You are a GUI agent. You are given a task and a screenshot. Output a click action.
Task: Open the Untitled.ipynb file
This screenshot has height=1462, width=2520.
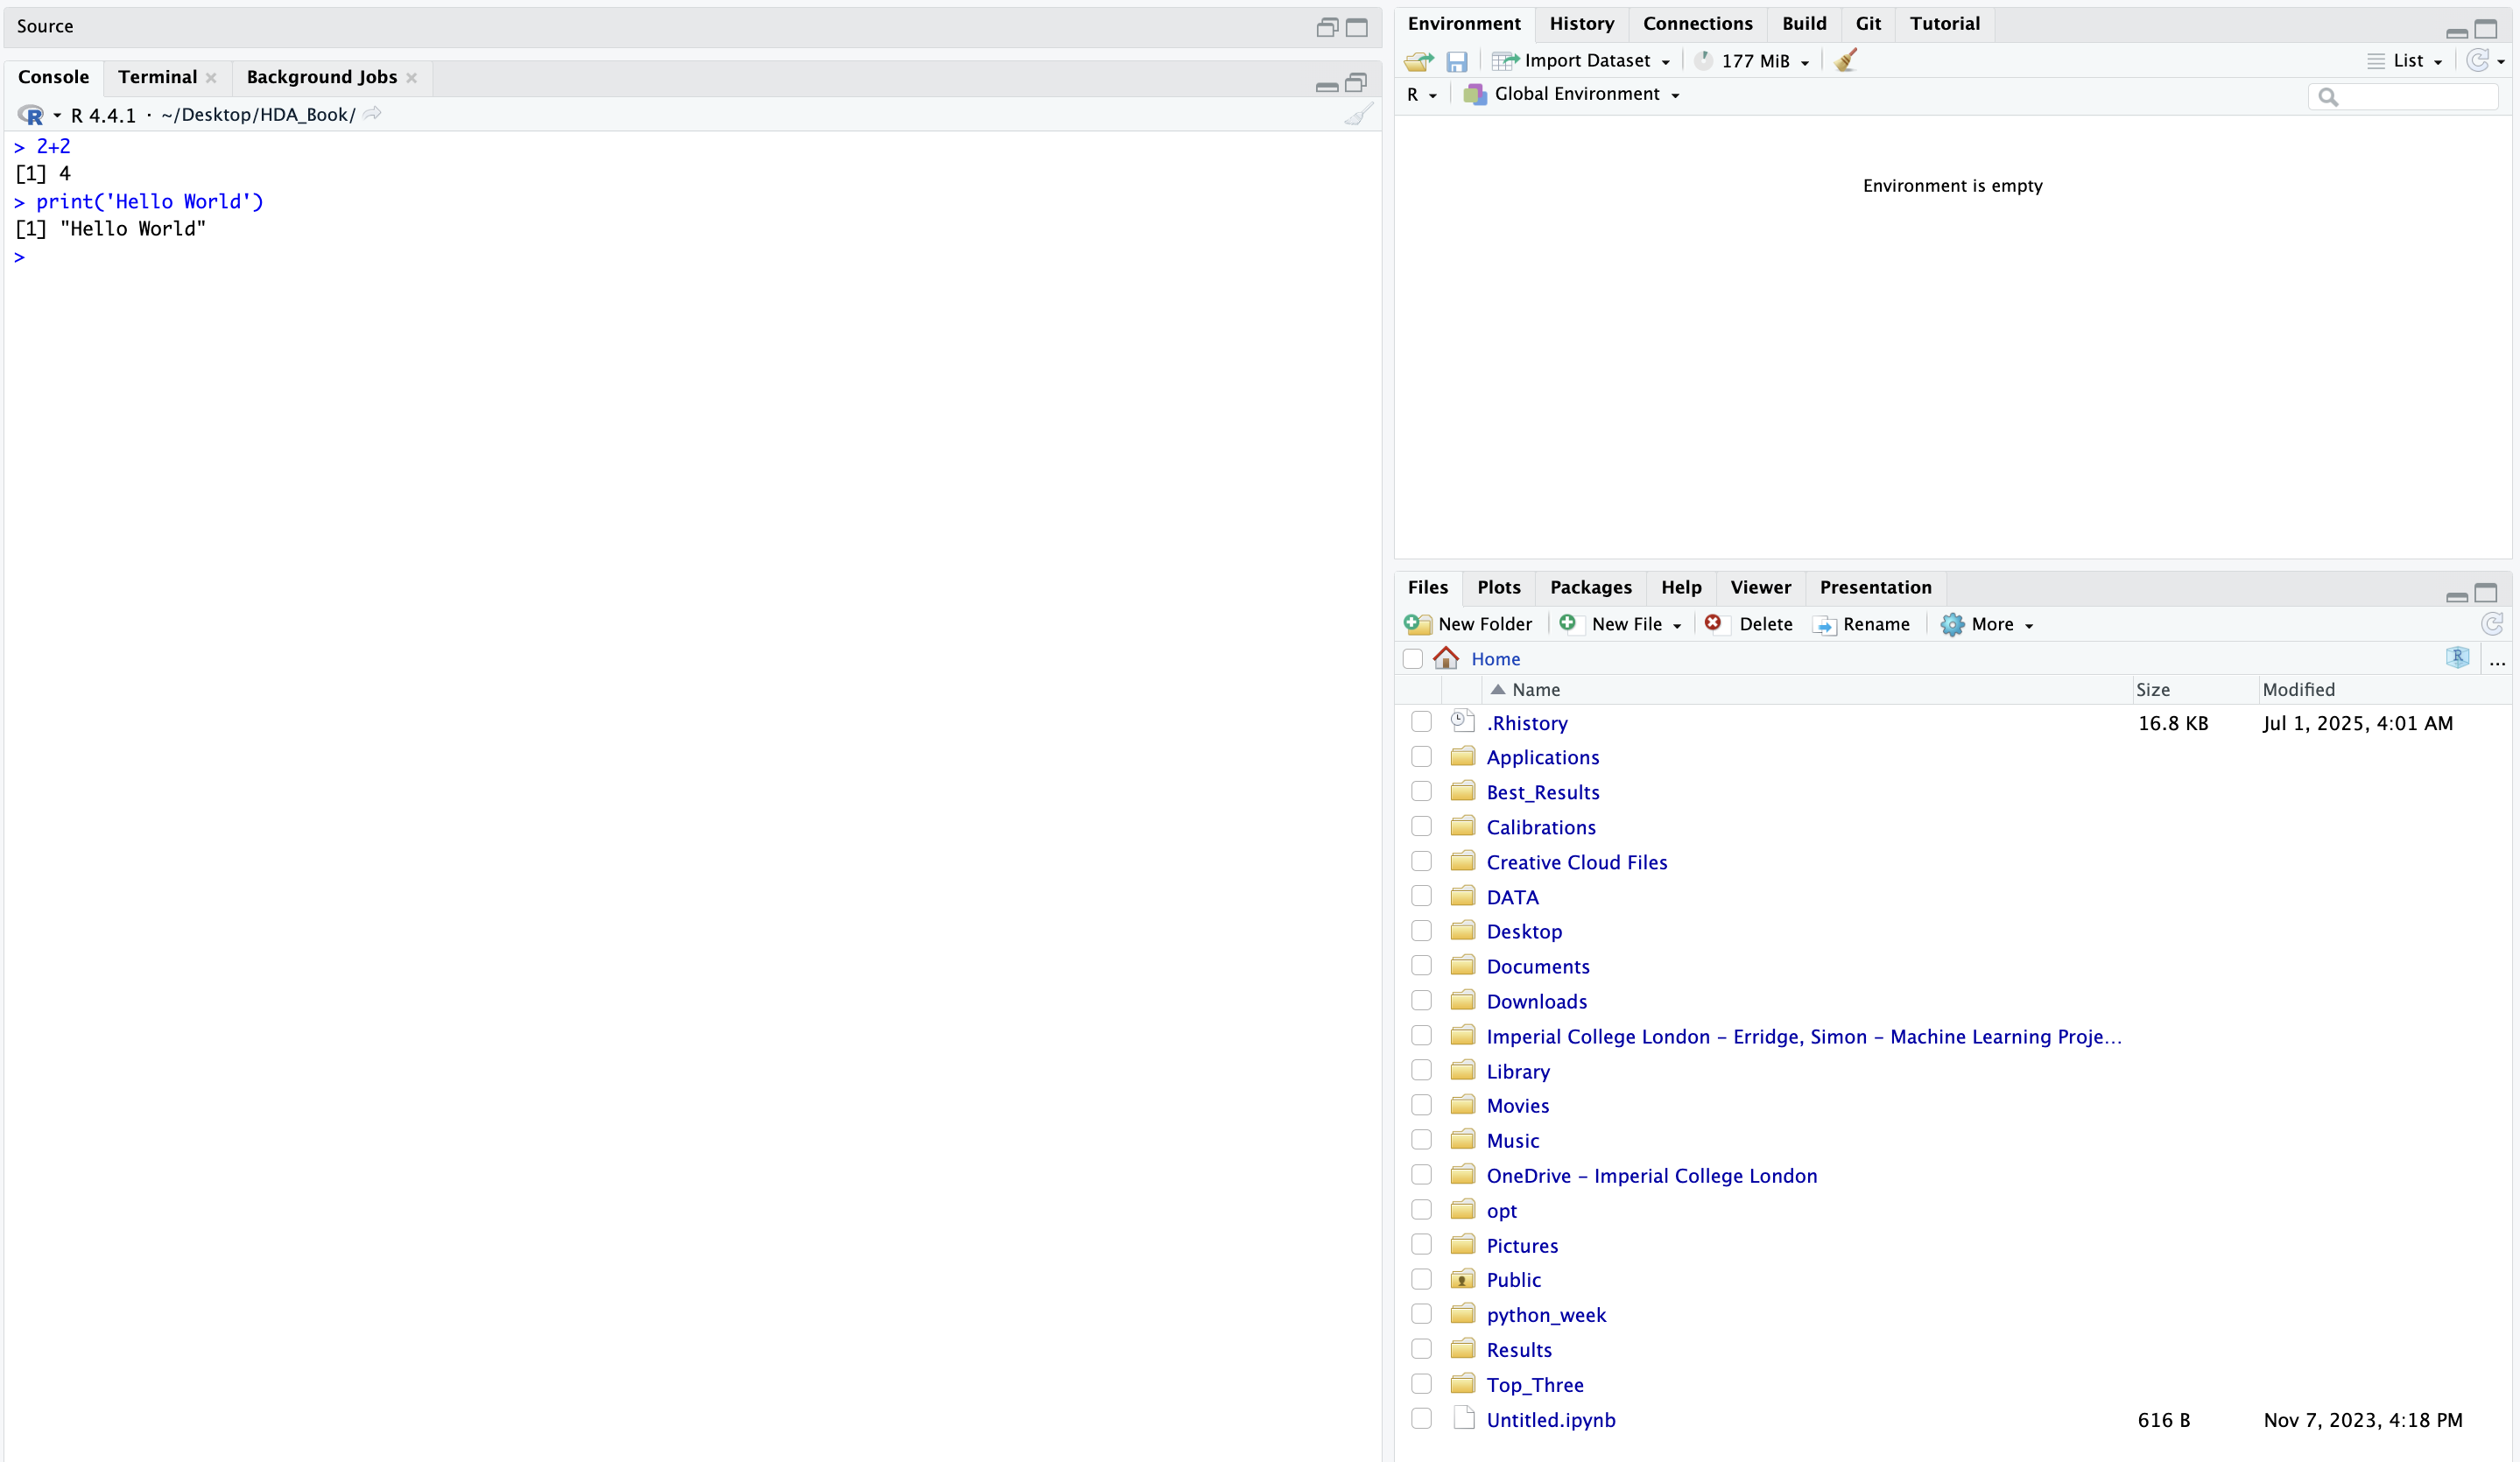coord(1550,1420)
